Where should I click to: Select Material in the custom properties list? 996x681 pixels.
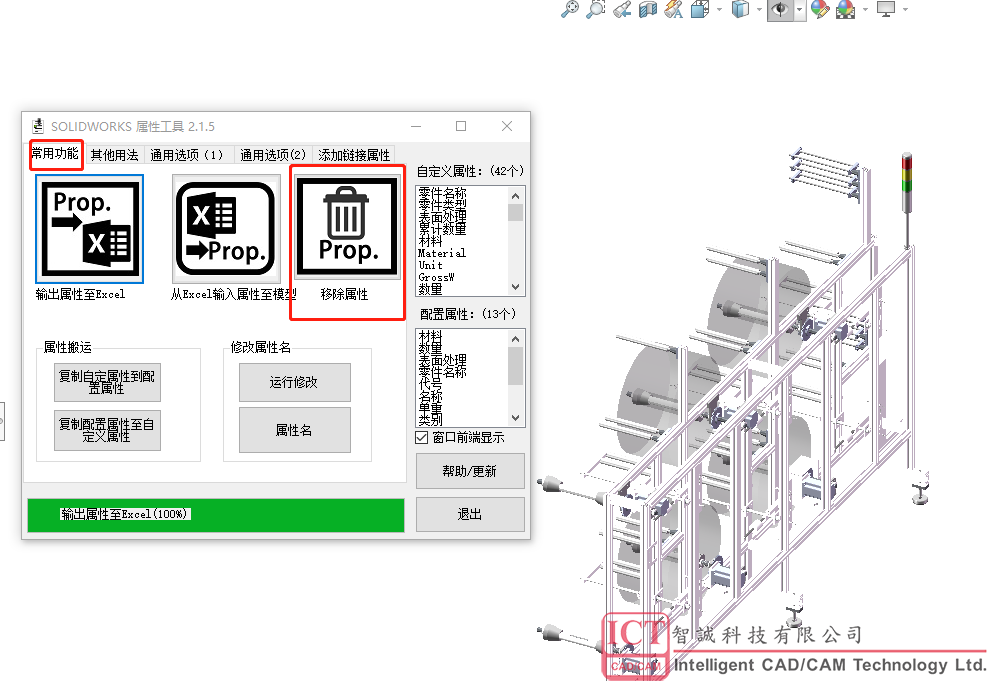pos(442,253)
